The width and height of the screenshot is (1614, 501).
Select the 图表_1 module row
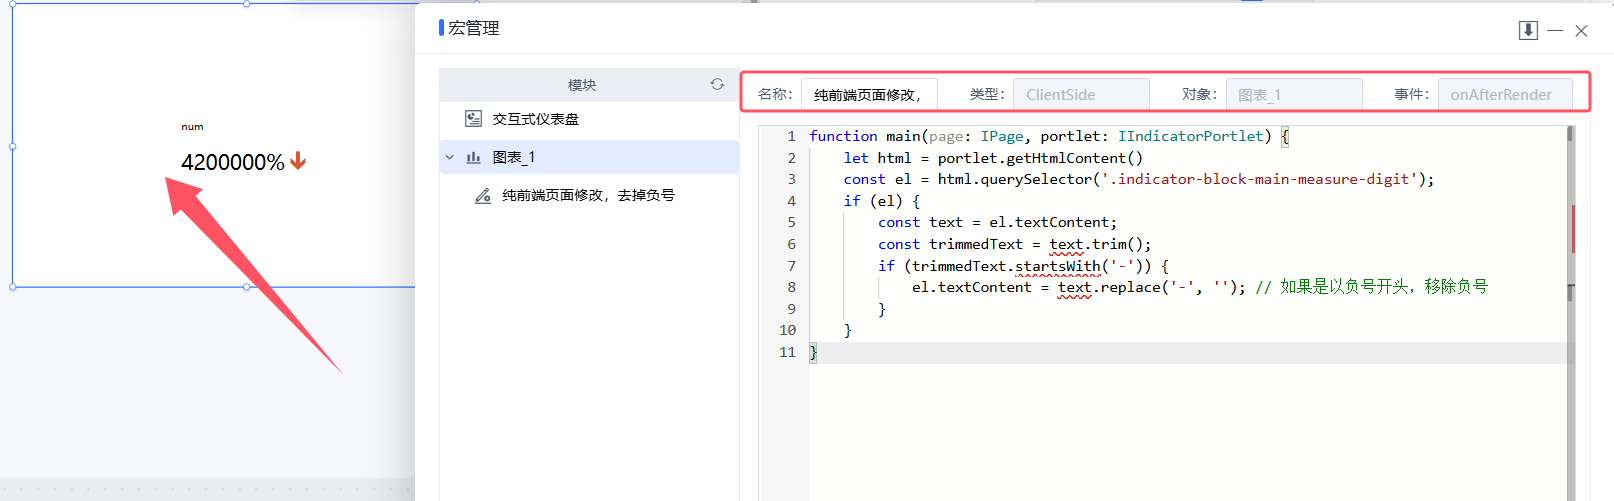(589, 157)
